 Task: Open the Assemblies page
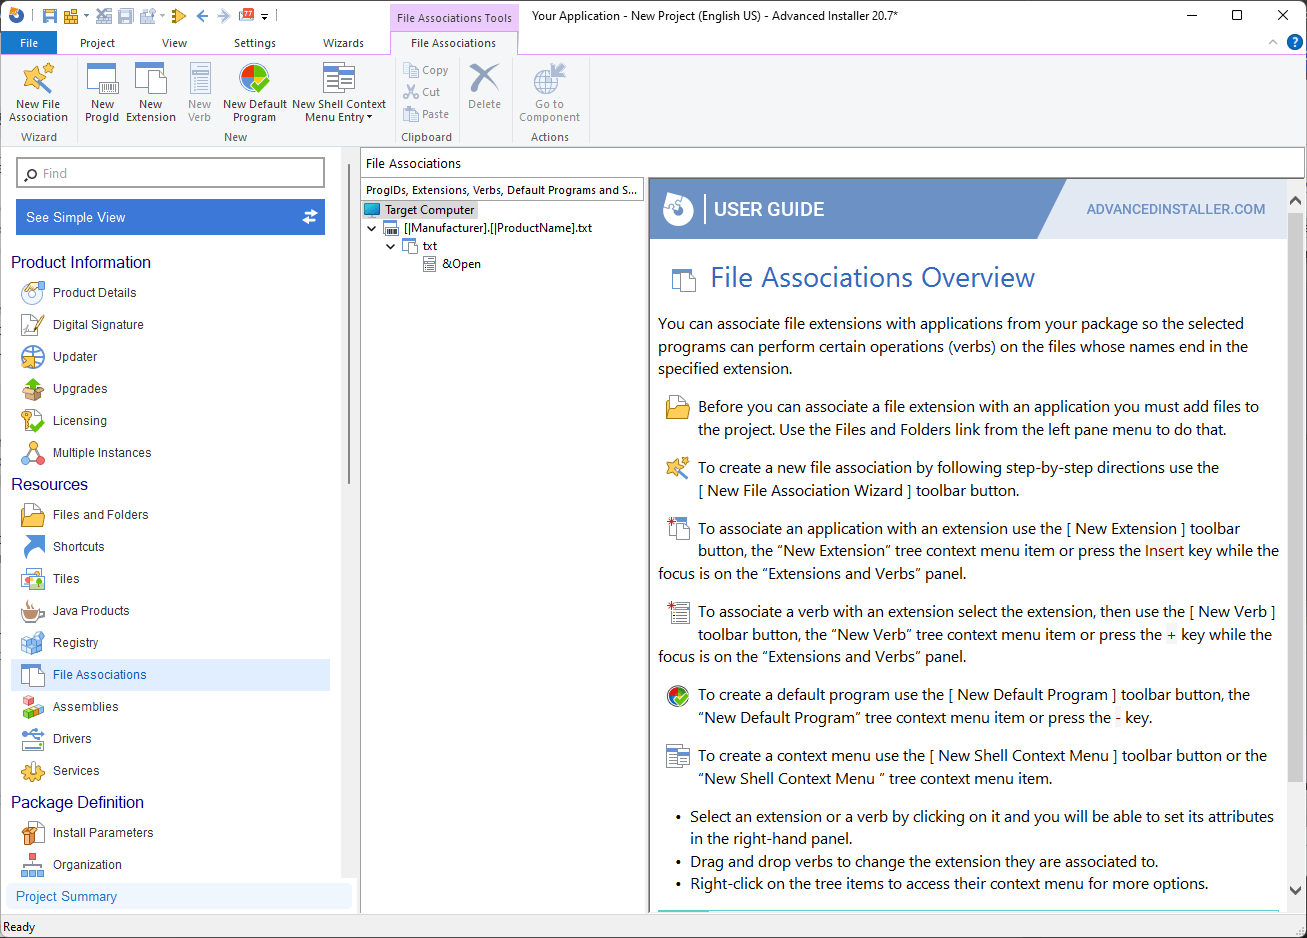(x=85, y=707)
